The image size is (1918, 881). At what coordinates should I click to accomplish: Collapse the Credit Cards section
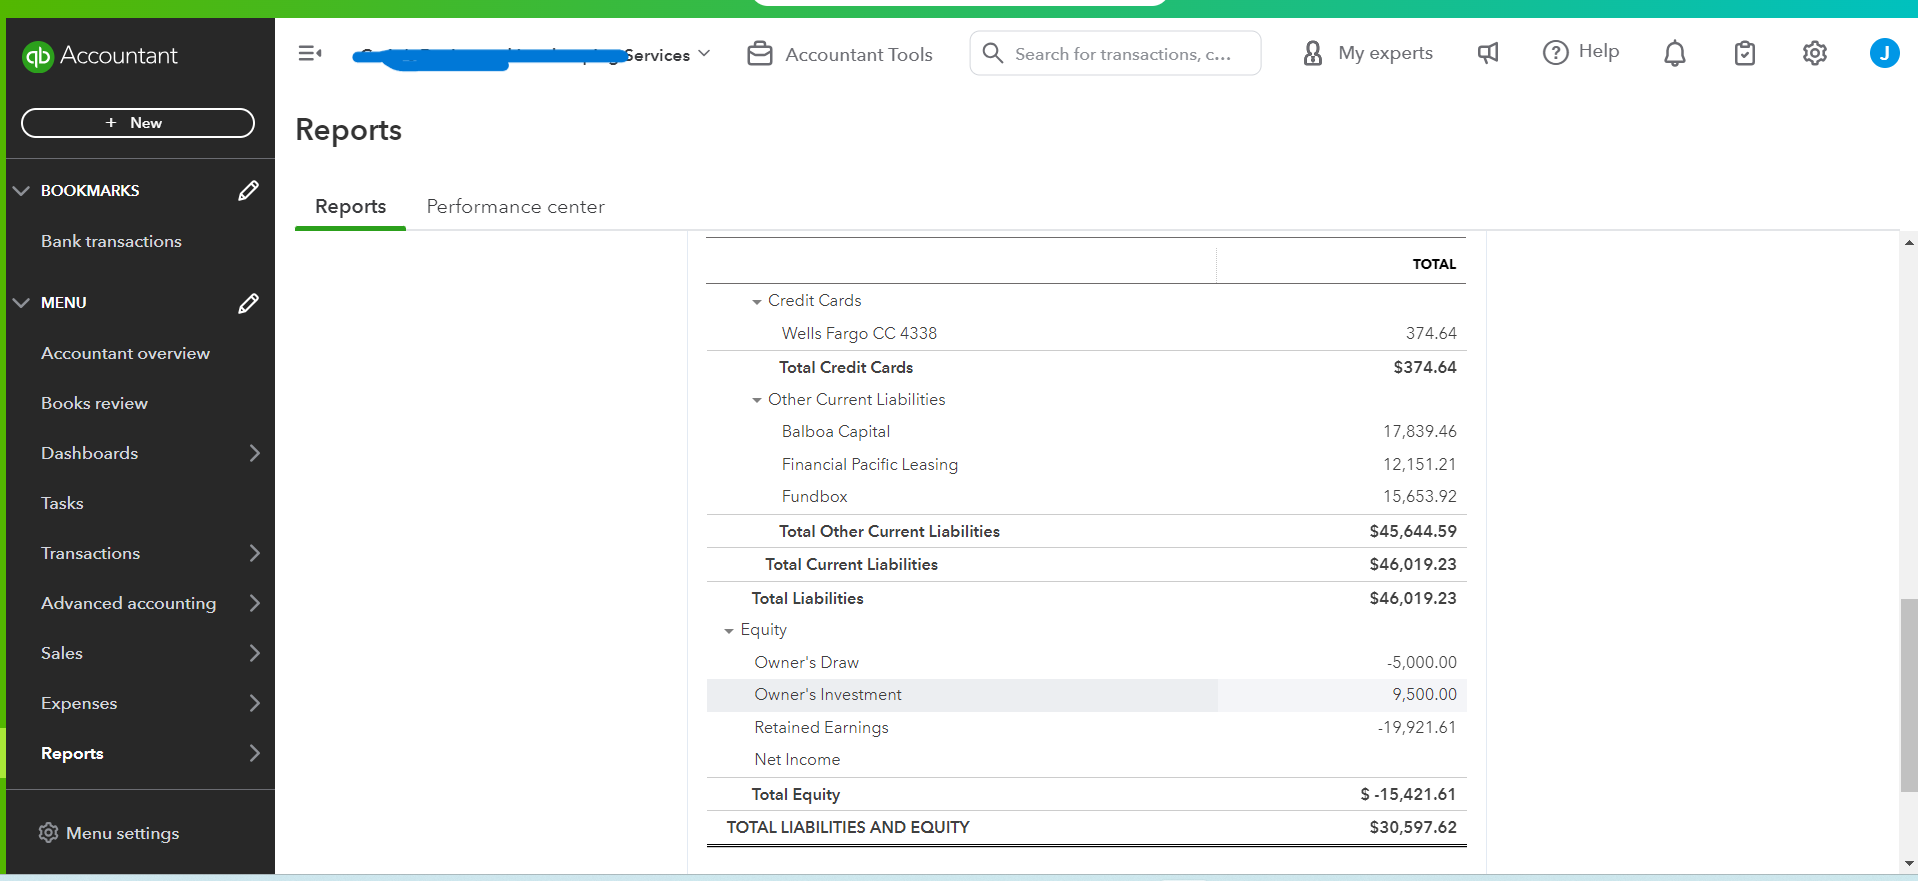pos(757,301)
